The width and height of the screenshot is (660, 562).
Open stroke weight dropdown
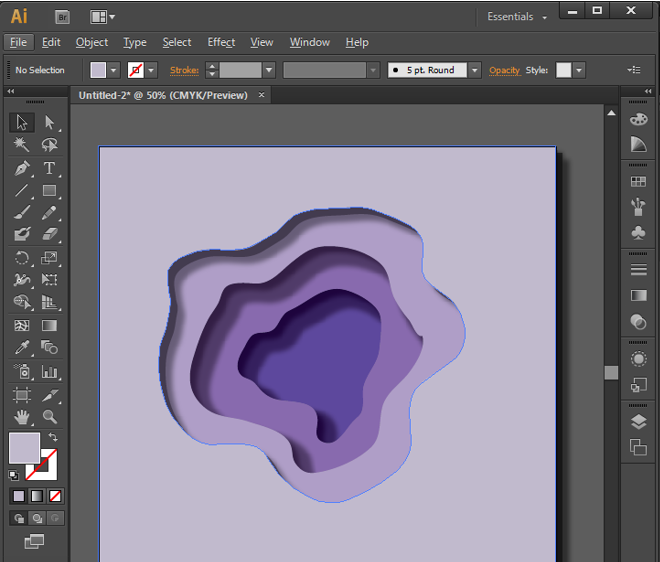269,70
